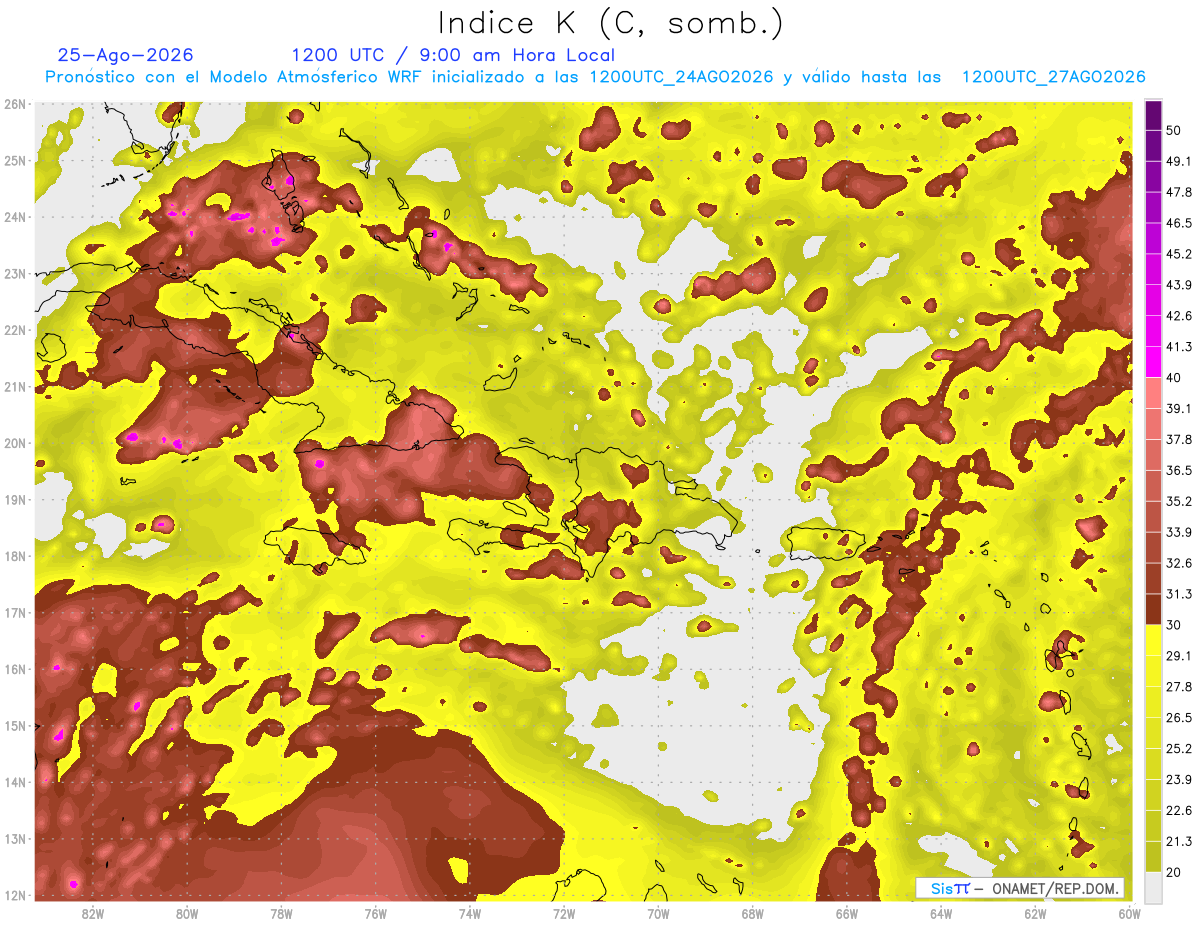Click the "68W" longitude axis label
The height and width of the screenshot is (927, 1200).
point(753,914)
